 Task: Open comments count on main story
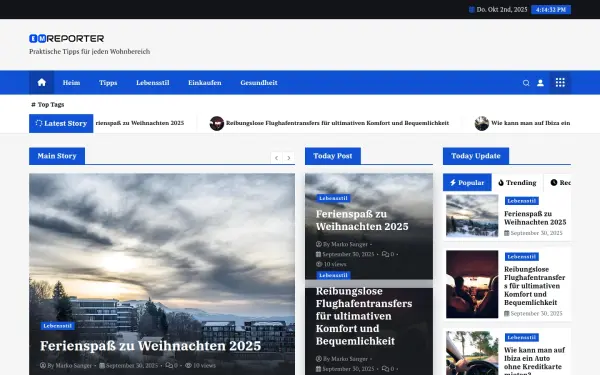click(x=171, y=365)
